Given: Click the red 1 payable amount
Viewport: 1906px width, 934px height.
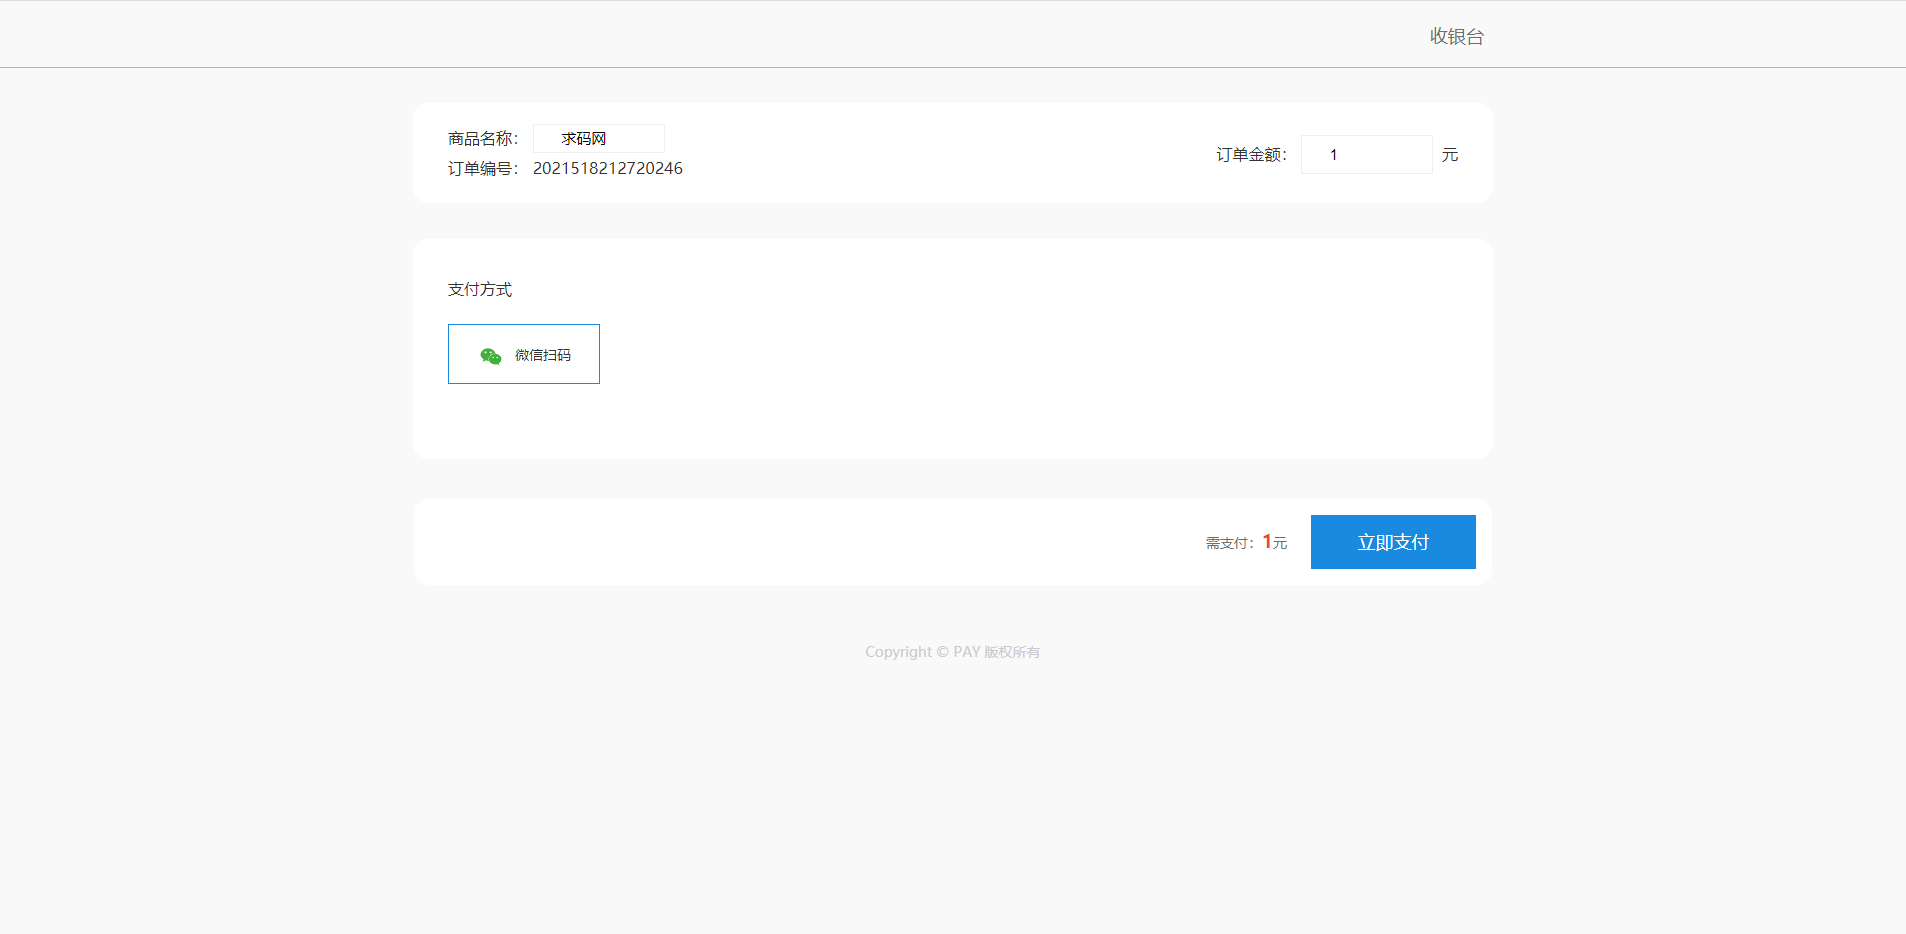Looking at the screenshot, I should pos(1267,541).
